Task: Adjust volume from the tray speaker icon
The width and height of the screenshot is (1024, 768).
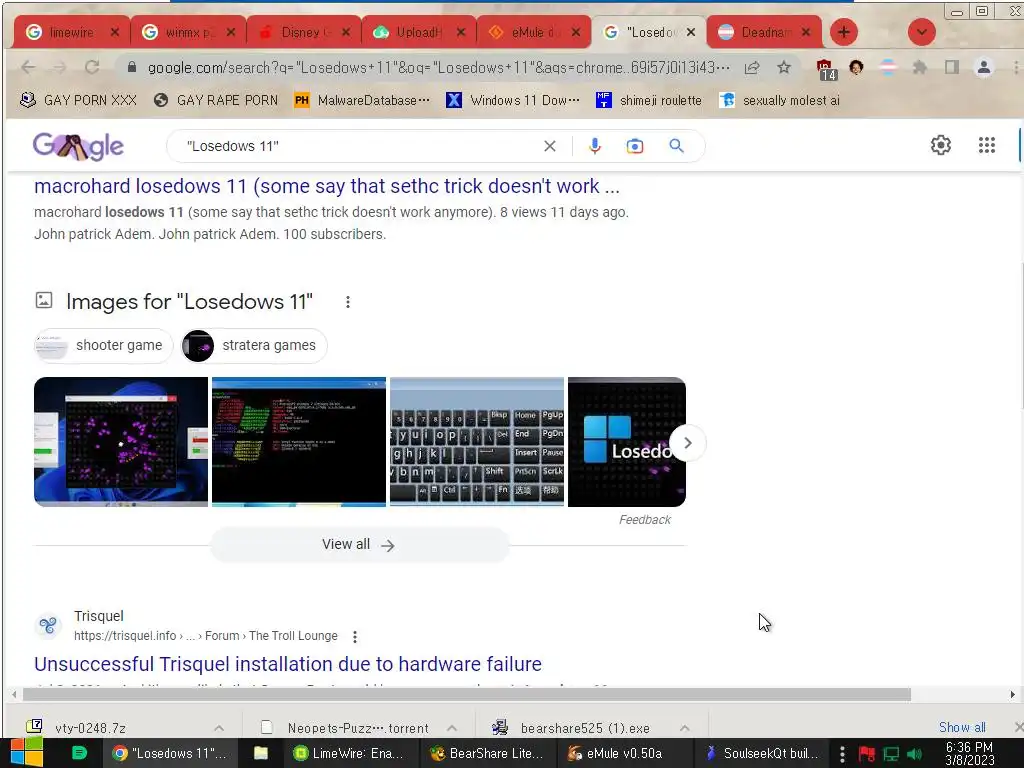Action: (x=914, y=754)
